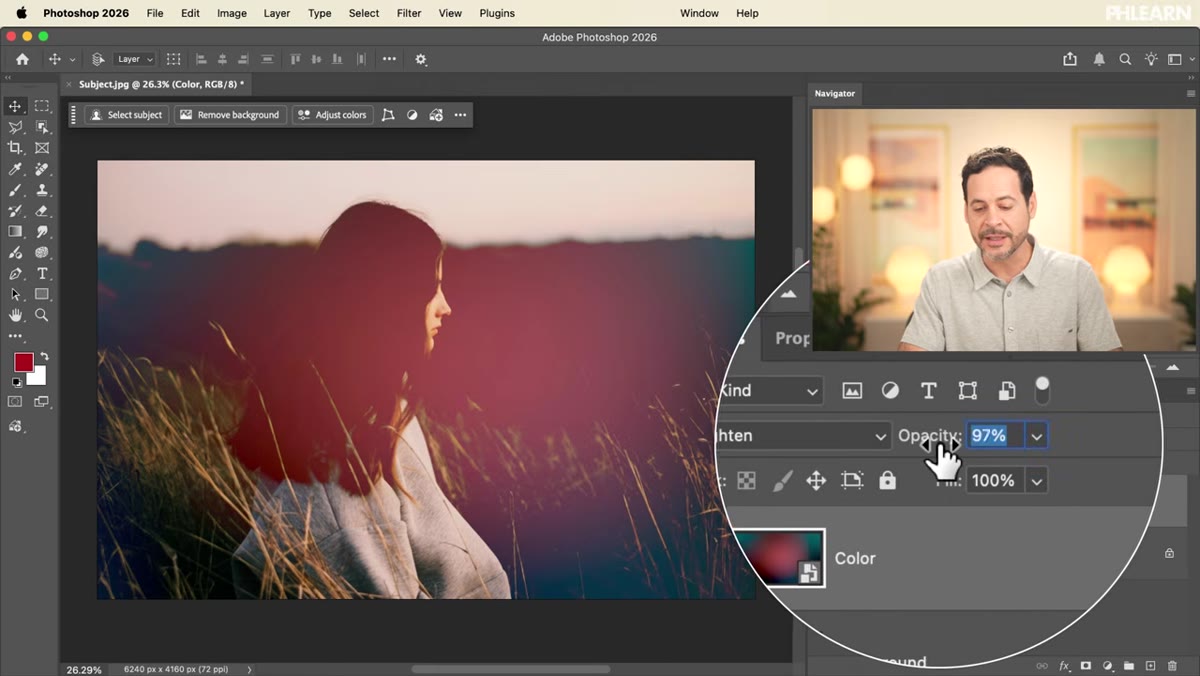Select the Gradient tool
1200x676 pixels.
point(15,232)
